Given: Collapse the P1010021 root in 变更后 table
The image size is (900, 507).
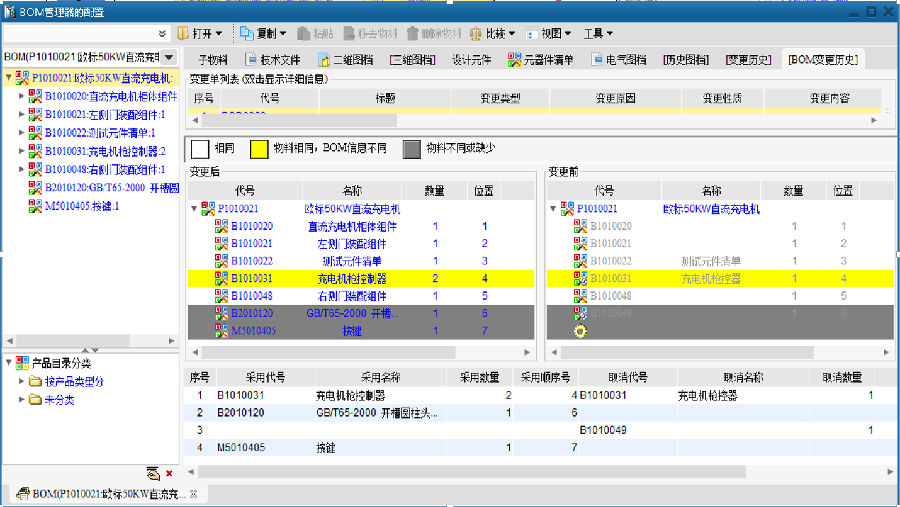Looking at the screenshot, I should click(193, 209).
